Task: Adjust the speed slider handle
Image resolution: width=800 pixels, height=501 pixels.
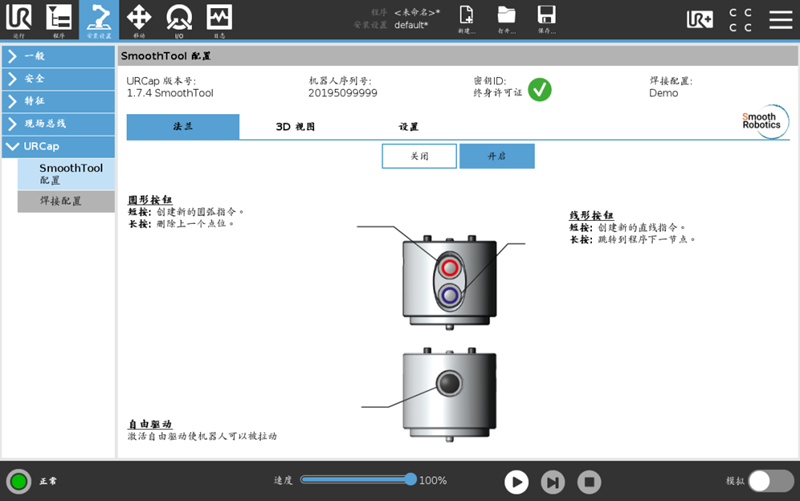Action: click(410, 480)
